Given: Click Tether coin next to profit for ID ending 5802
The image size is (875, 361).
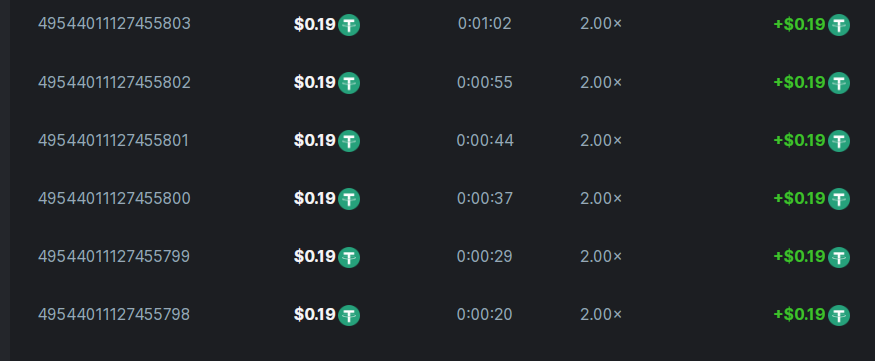Looking at the screenshot, I should [839, 83].
